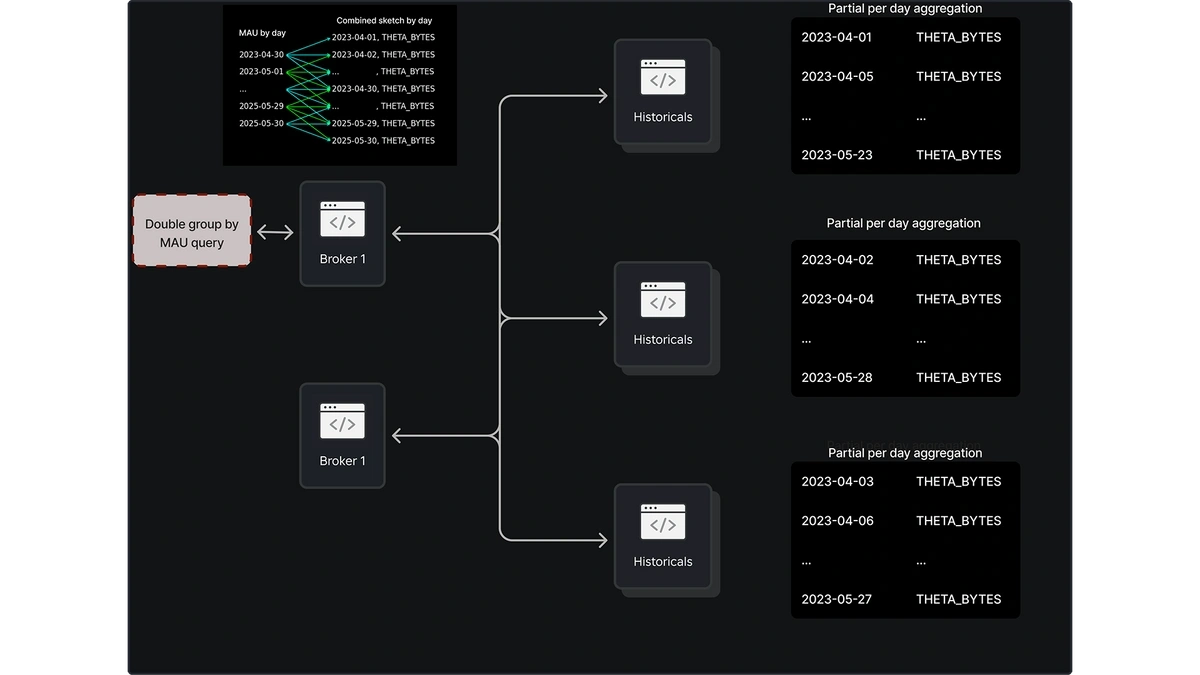This screenshot has height=675, width=1200.
Task: Select 2023-04-30 in the MAU by day column
Action: point(261,54)
